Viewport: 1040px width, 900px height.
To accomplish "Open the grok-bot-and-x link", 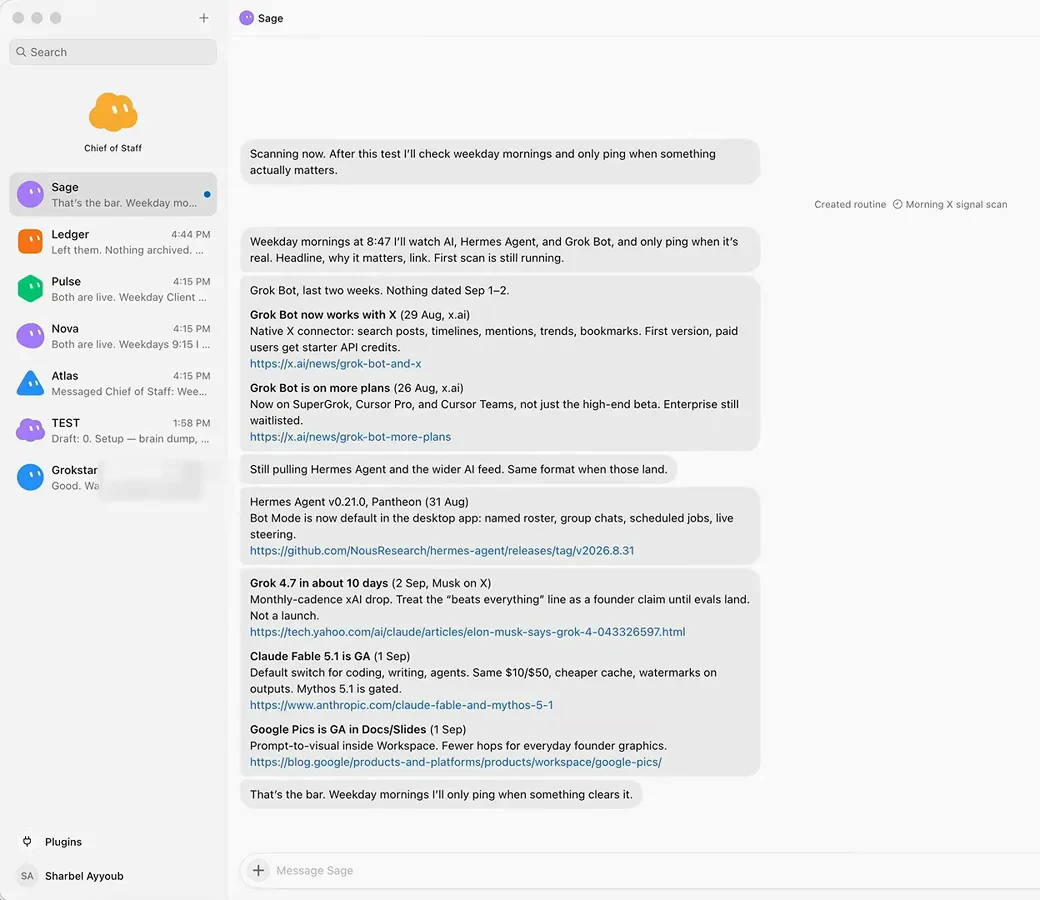I will 336,363.
